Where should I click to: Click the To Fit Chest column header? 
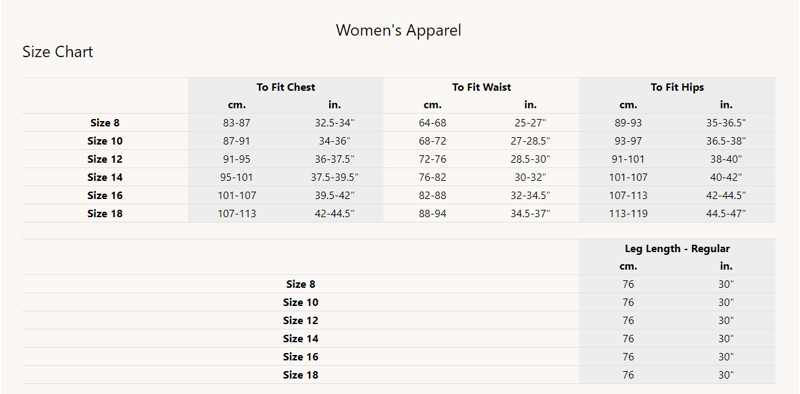286,87
